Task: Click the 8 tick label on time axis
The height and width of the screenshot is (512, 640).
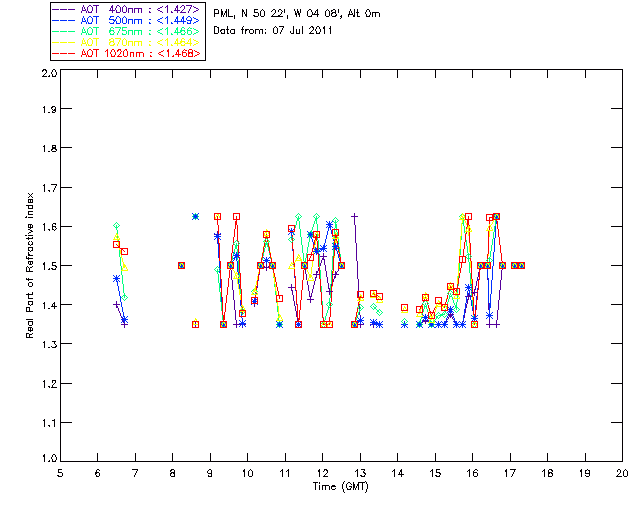Action: tap(172, 473)
